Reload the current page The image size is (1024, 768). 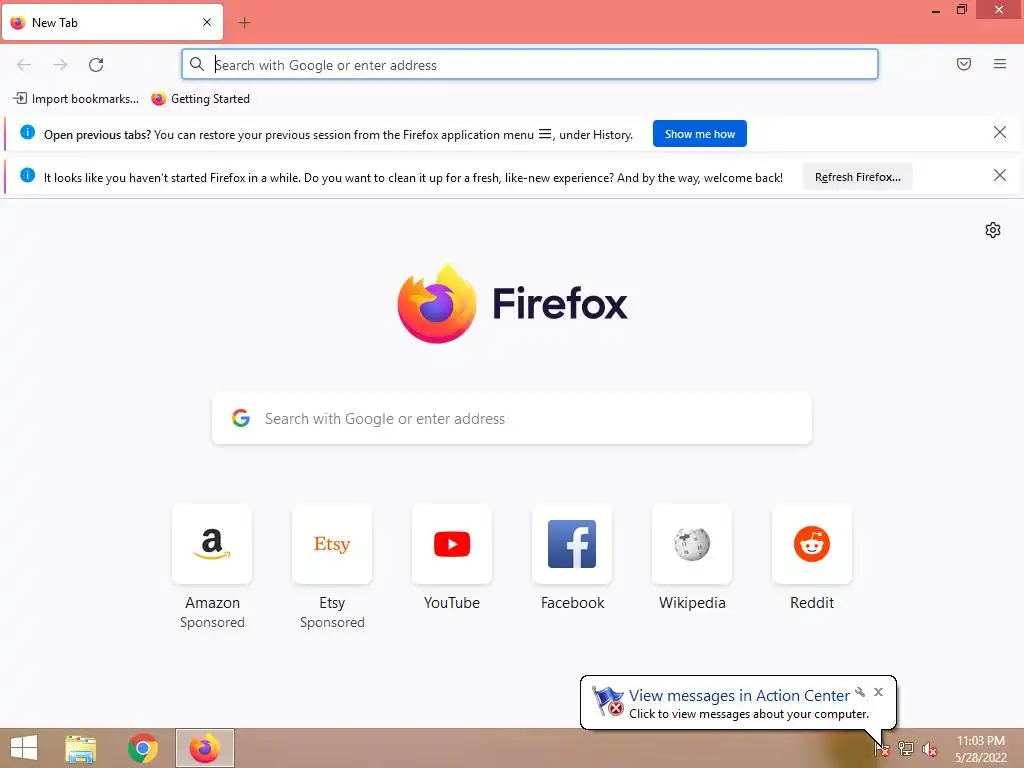click(x=96, y=65)
